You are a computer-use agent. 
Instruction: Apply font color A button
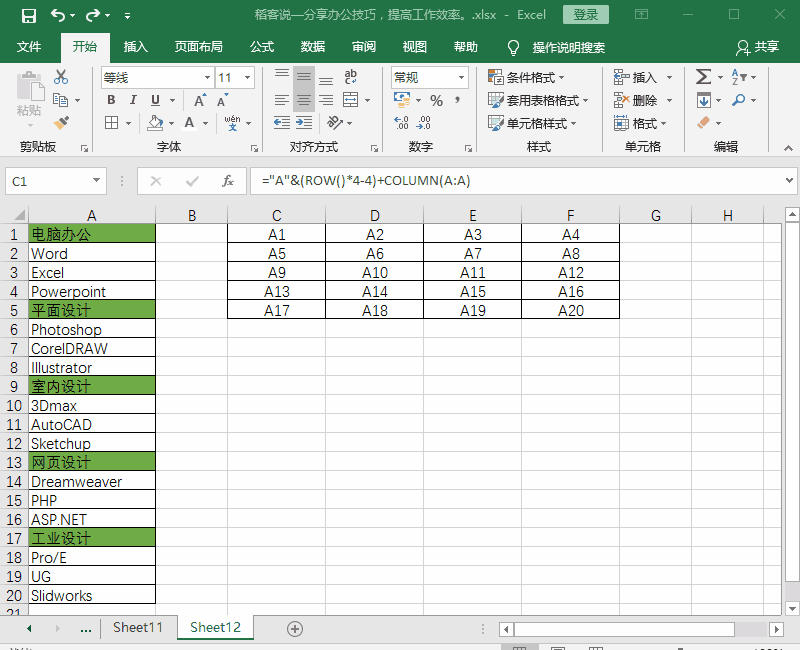pos(189,122)
